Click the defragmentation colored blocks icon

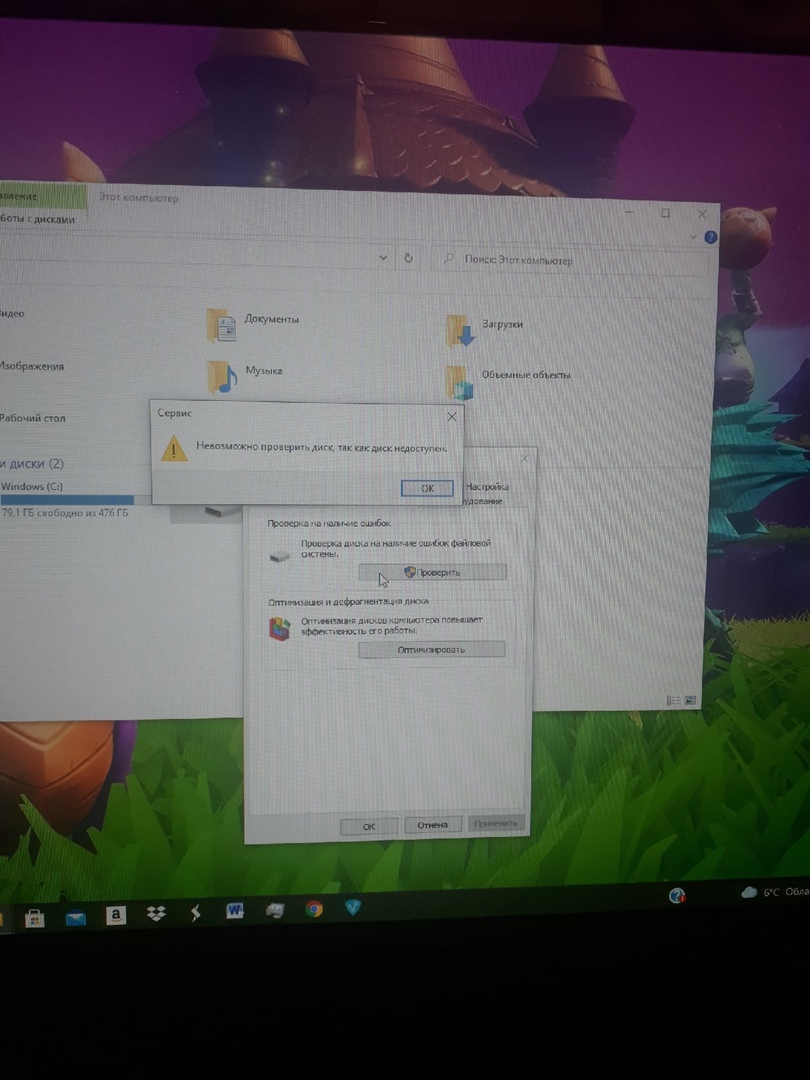click(x=279, y=628)
